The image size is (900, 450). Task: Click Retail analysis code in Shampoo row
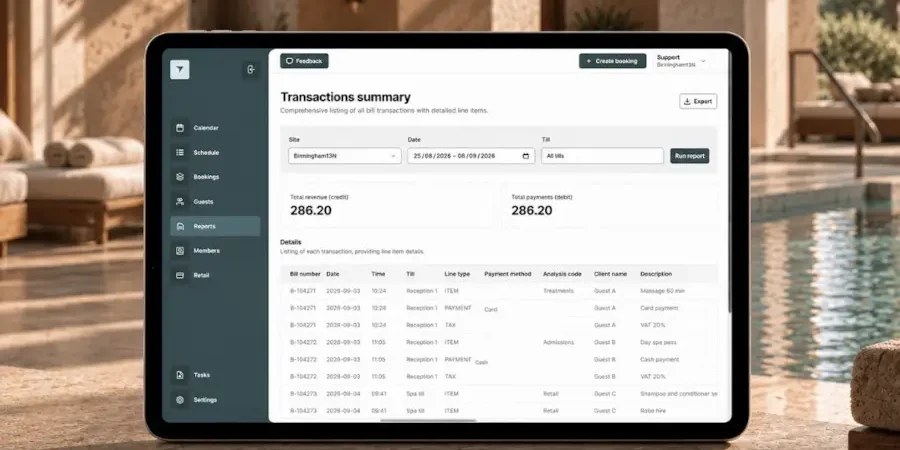point(550,394)
